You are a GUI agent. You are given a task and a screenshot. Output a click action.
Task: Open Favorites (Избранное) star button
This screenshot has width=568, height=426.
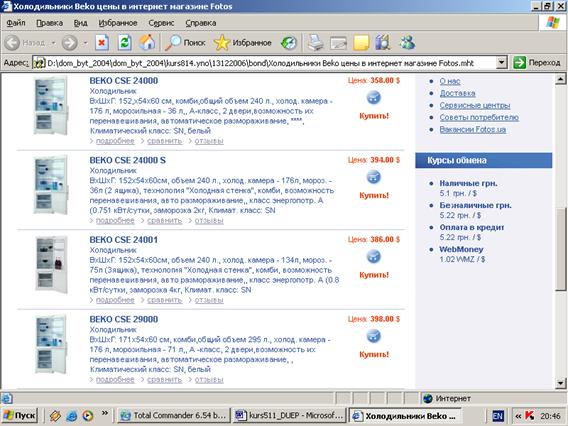tap(242, 43)
